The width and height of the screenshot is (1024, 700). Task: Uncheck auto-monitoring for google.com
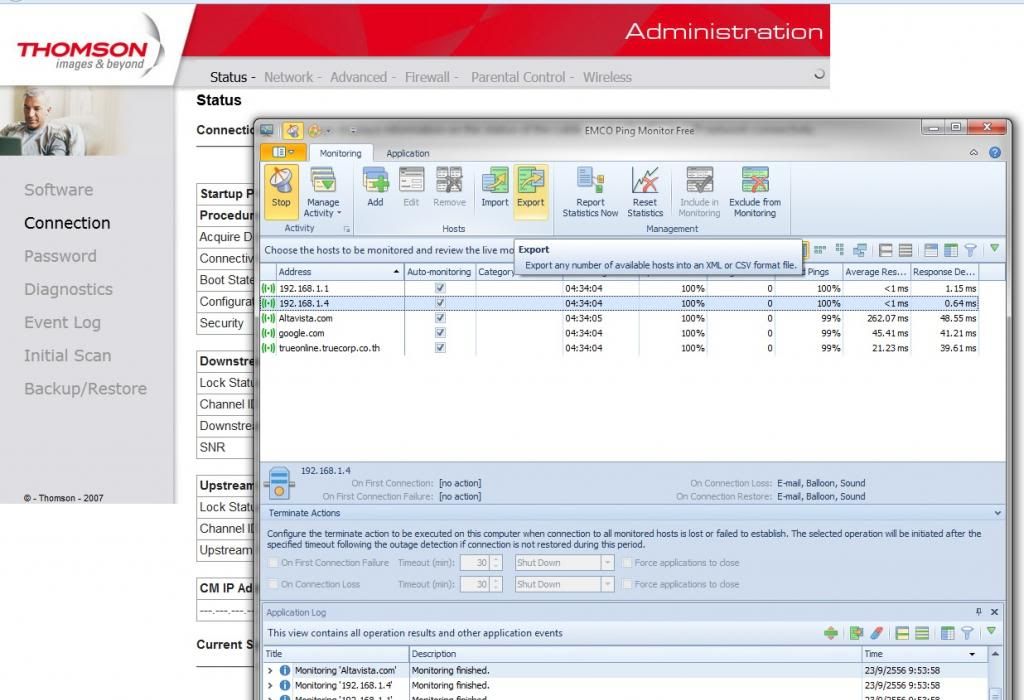click(x=440, y=333)
